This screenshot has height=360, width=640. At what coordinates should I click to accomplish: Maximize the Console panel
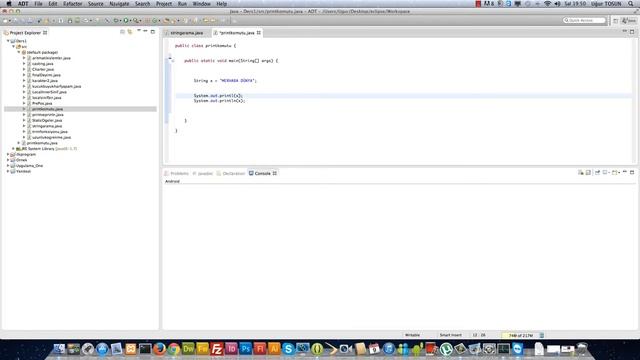click(632, 173)
